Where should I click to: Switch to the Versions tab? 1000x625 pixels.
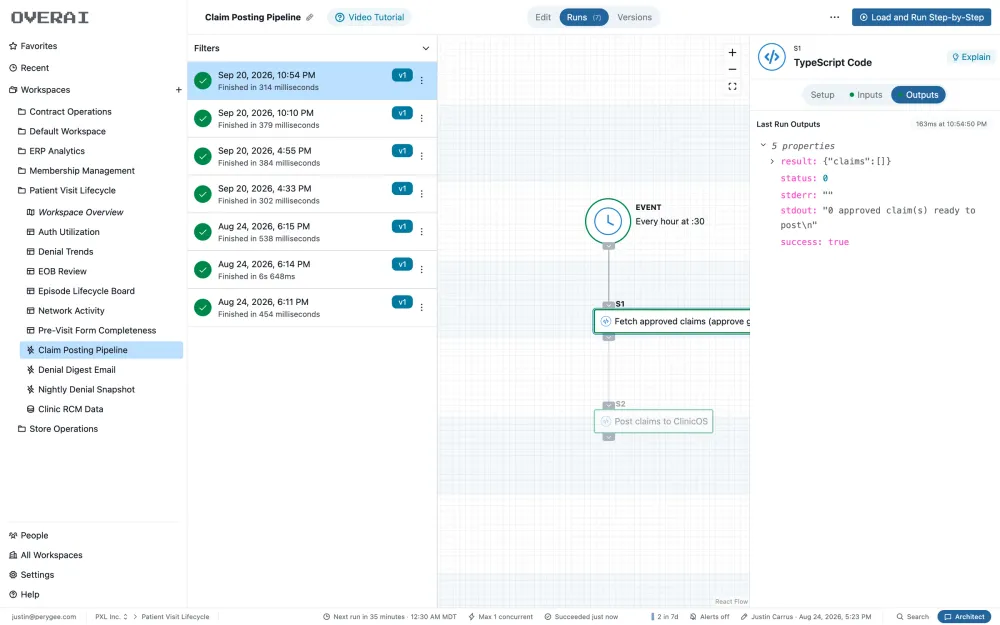(634, 17)
